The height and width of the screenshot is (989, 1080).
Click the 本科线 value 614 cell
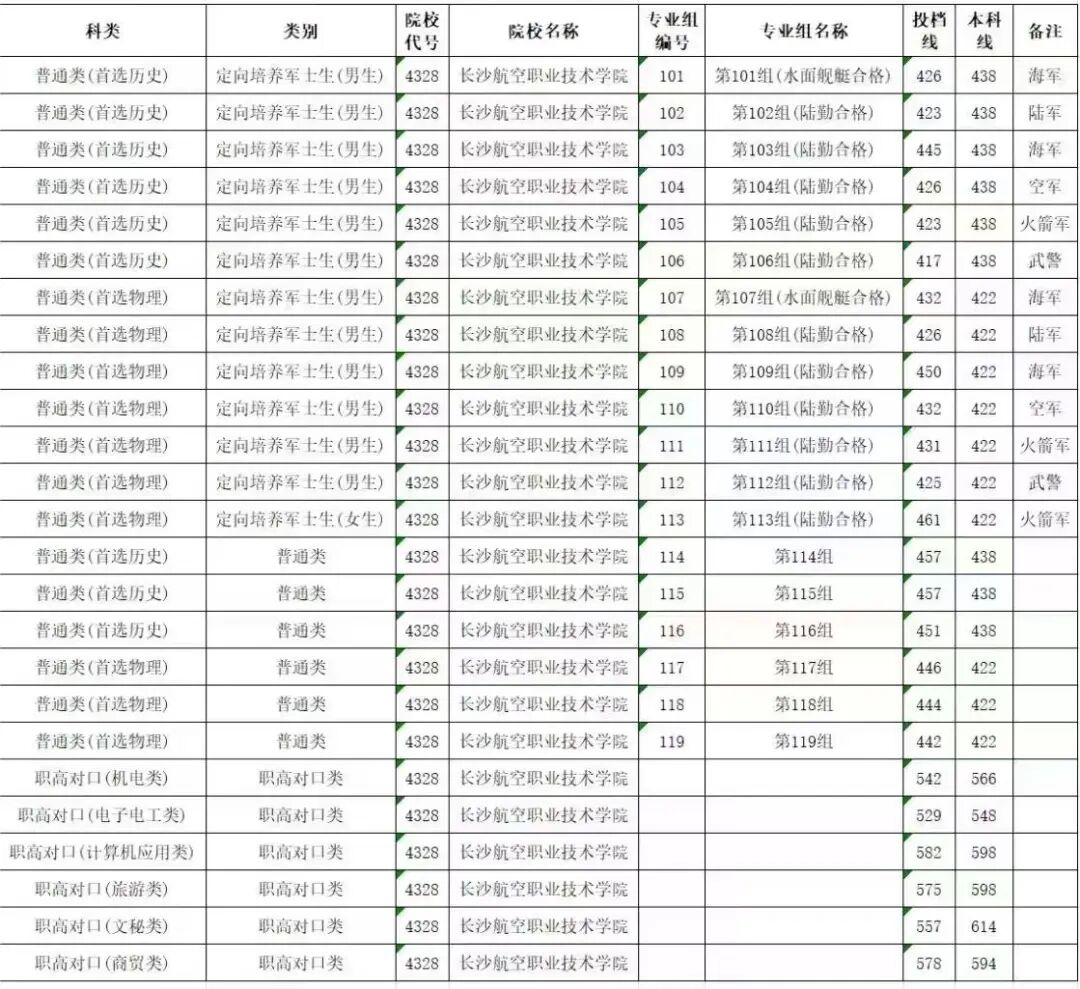[x=982, y=927]
